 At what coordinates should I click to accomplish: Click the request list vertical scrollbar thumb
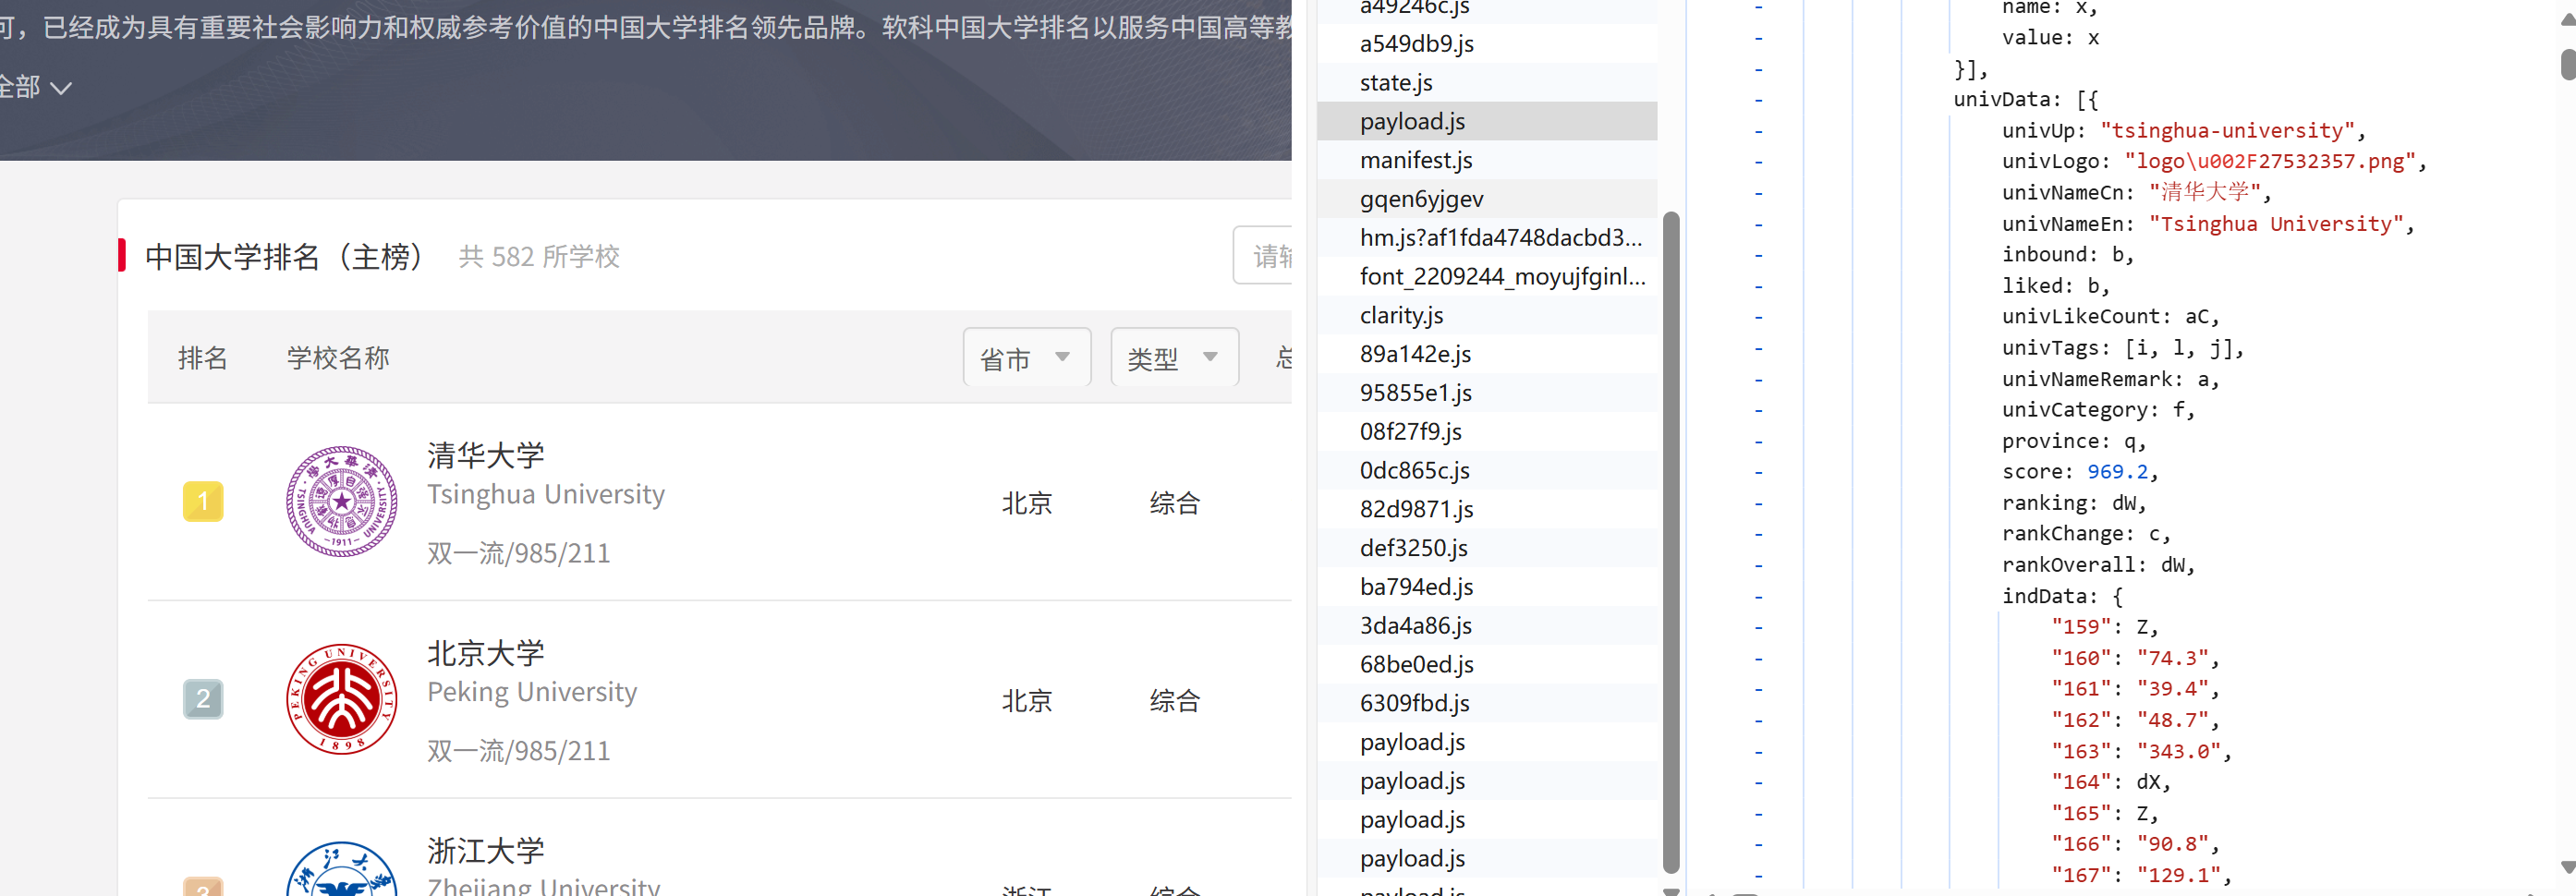[x=1670, y=542]
